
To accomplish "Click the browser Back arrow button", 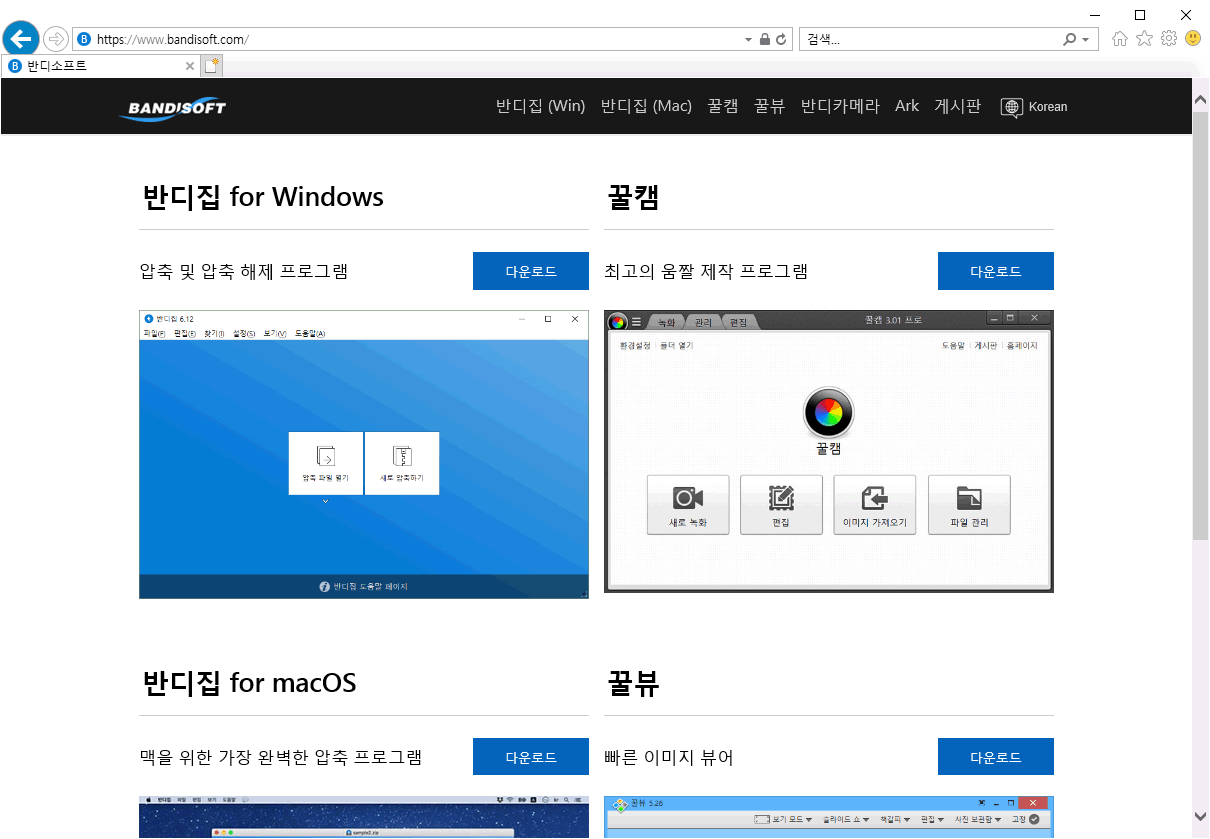I will [21, 39].
